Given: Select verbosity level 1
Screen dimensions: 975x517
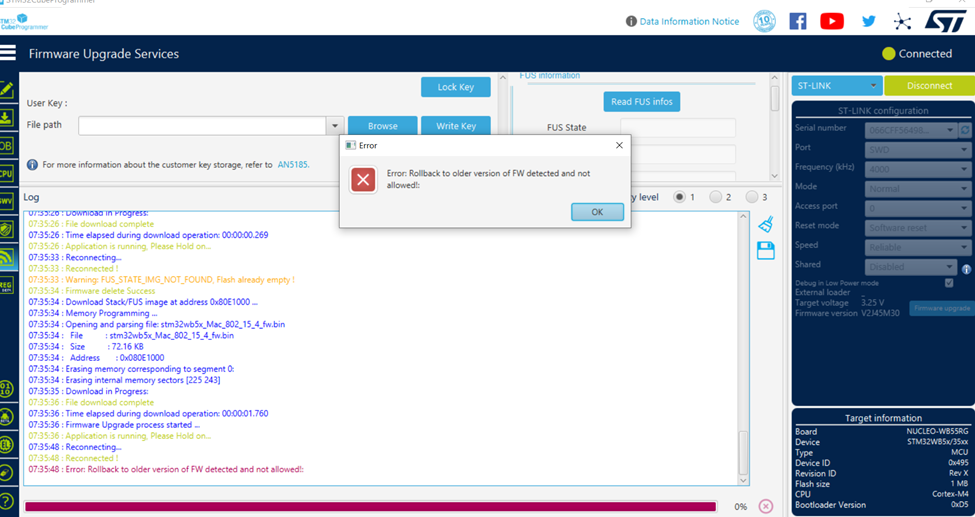Looking at the screenshot, I should (680, 197).
